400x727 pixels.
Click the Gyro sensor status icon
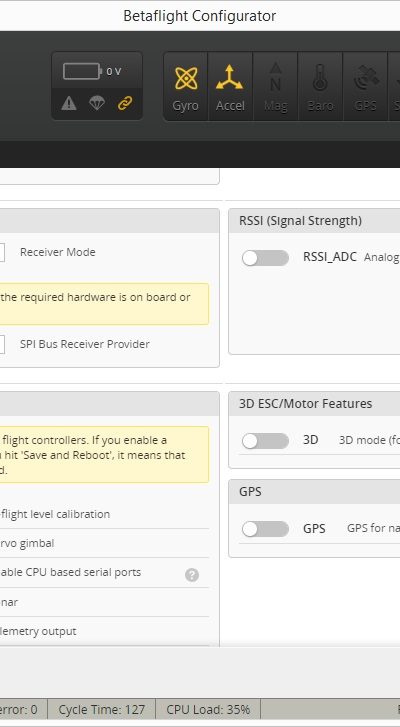[185, 87]
